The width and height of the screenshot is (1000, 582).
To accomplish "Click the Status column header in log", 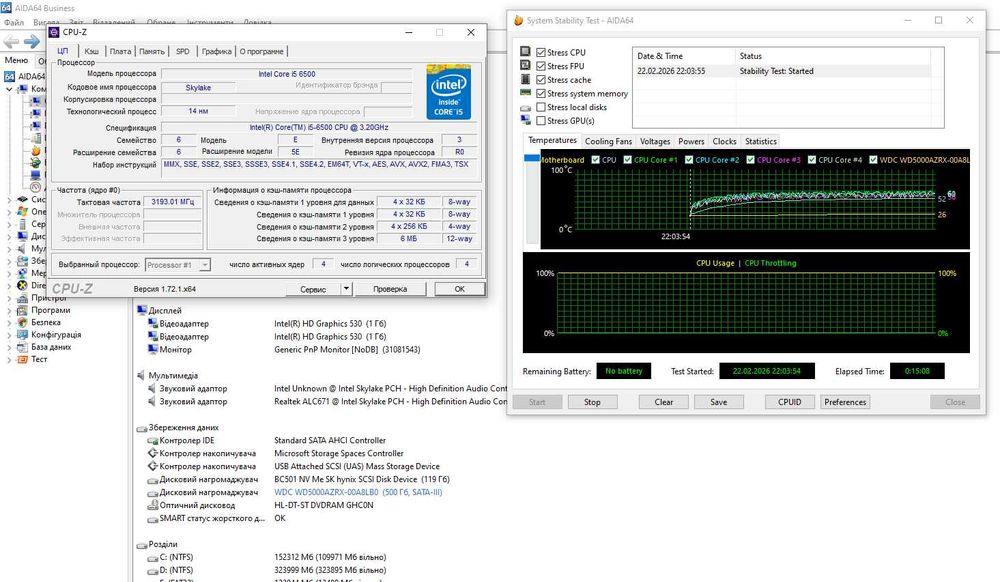I will click(x=832, y=56).
